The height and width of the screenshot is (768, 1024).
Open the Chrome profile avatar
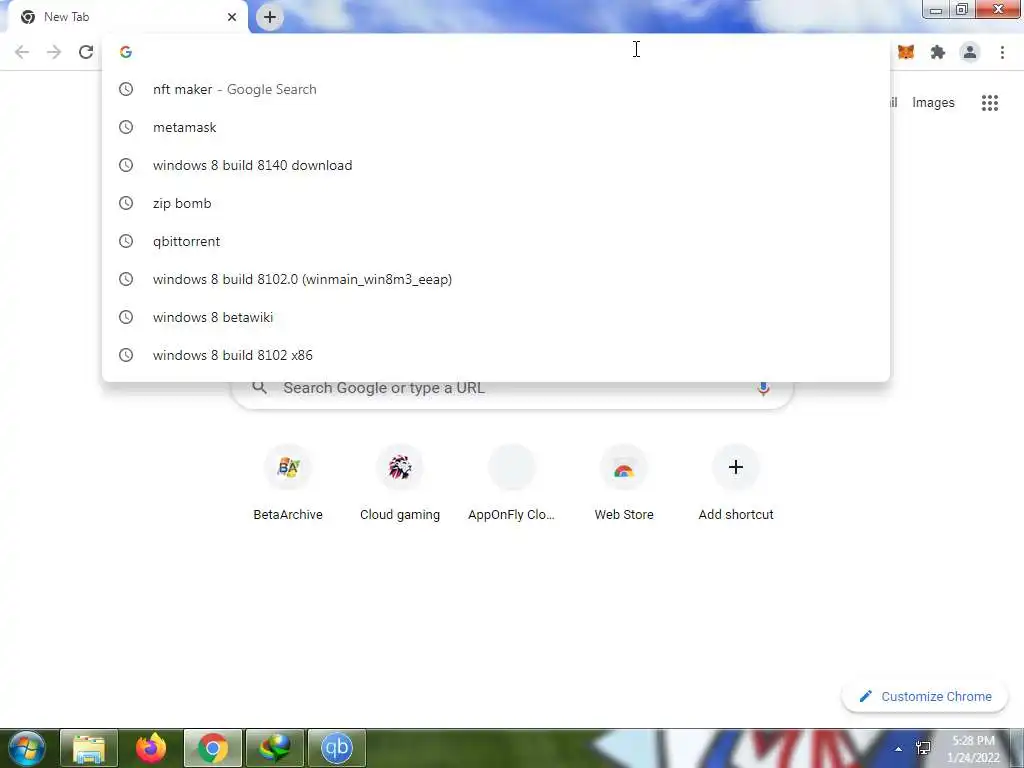970,52
